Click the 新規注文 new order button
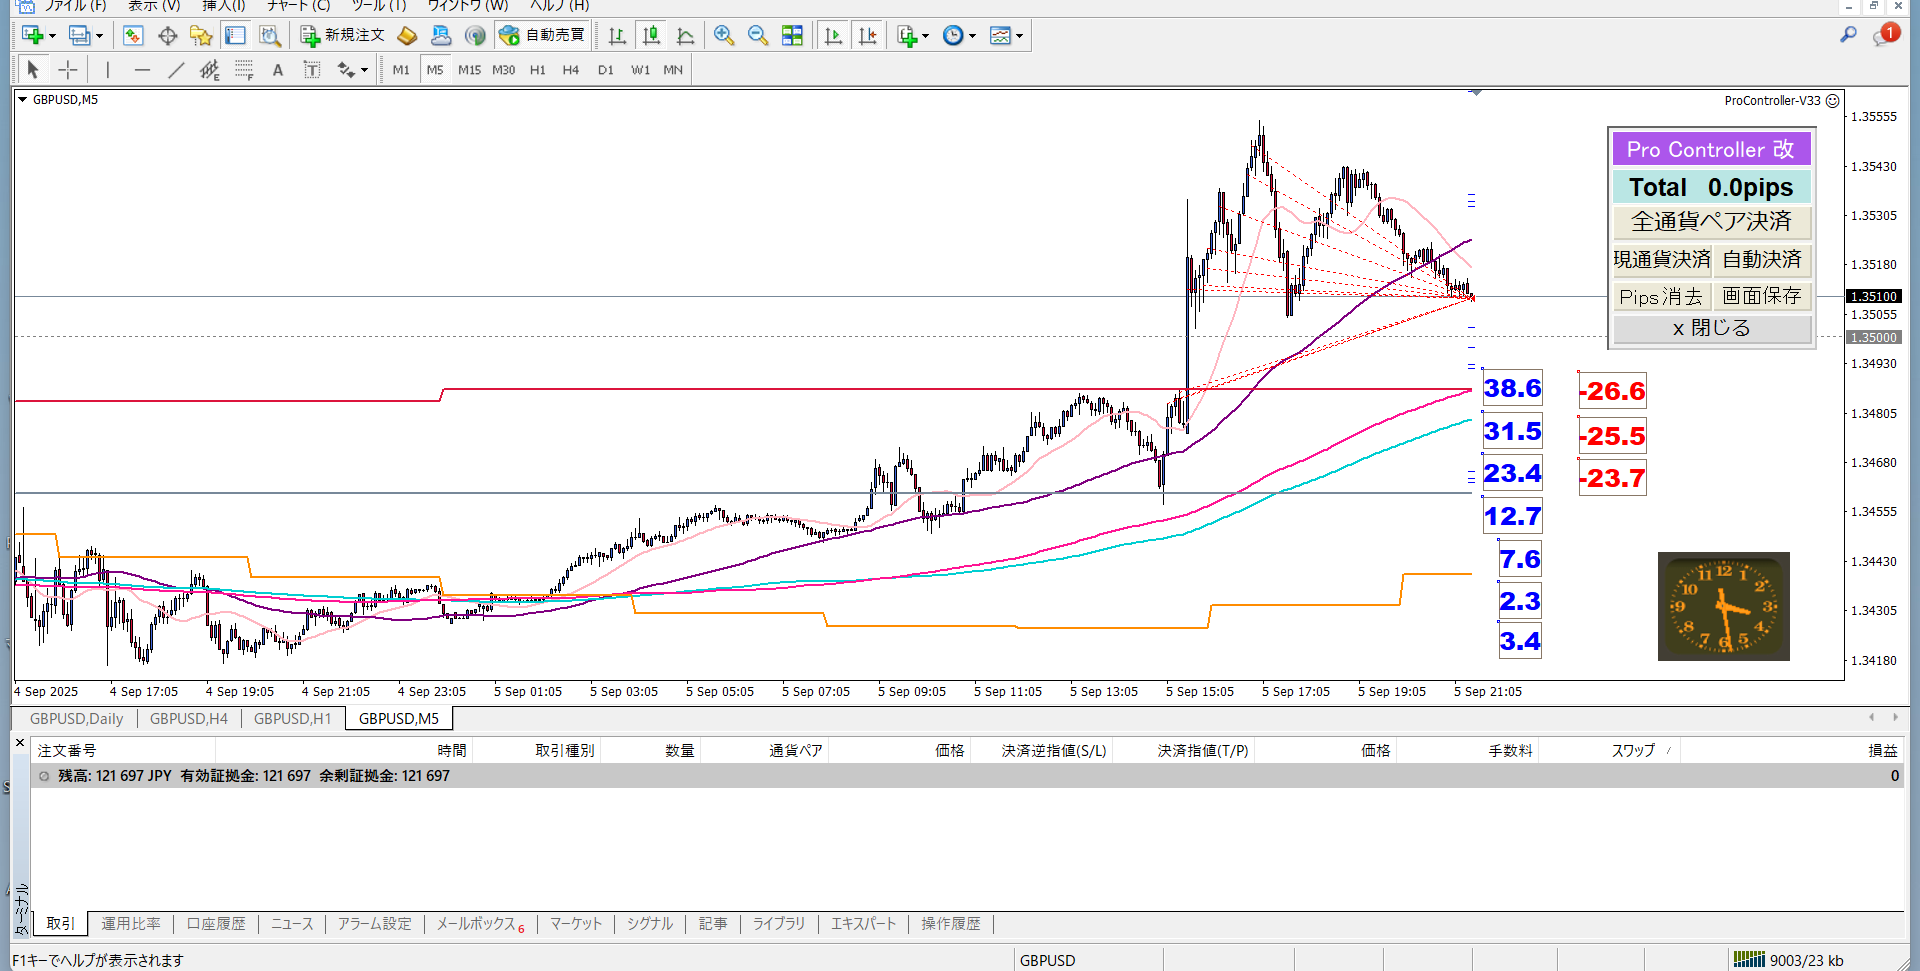 point(343,36)
